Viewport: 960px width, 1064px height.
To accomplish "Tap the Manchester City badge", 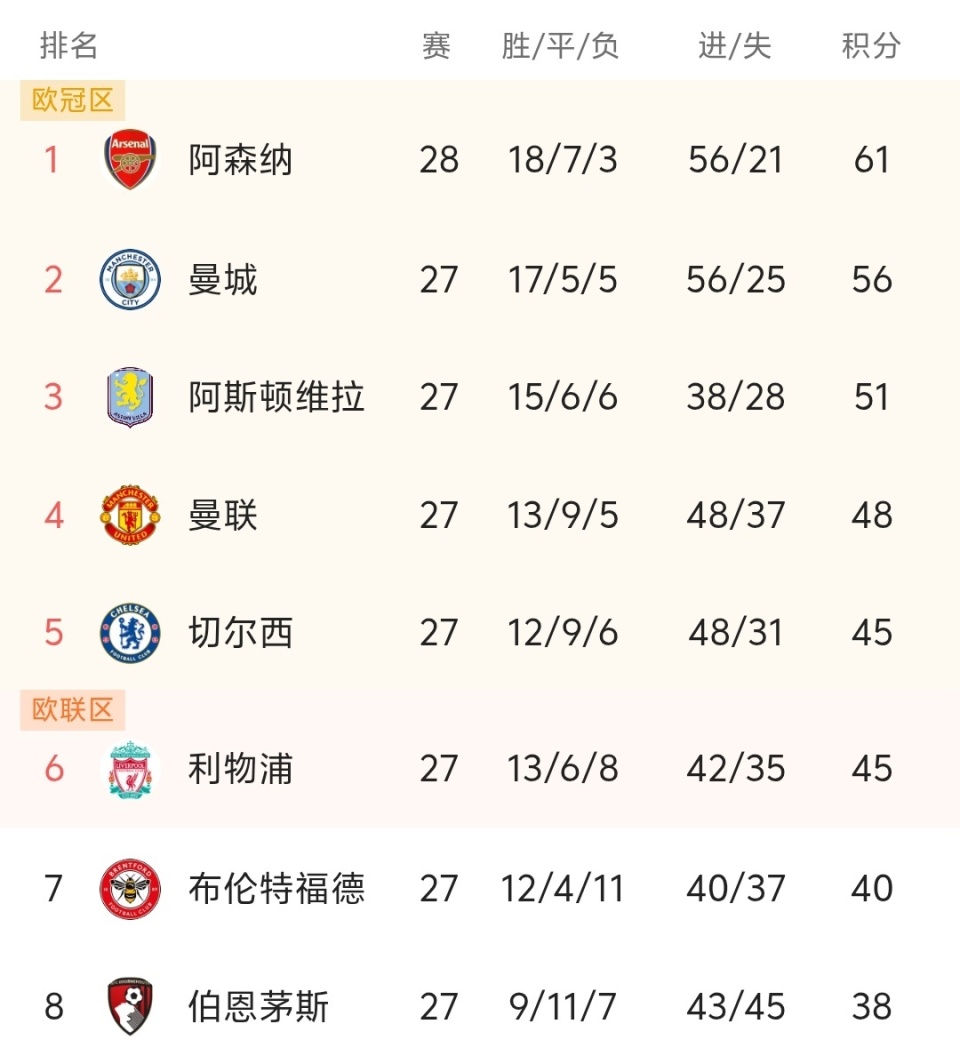I will click(130, 279).
